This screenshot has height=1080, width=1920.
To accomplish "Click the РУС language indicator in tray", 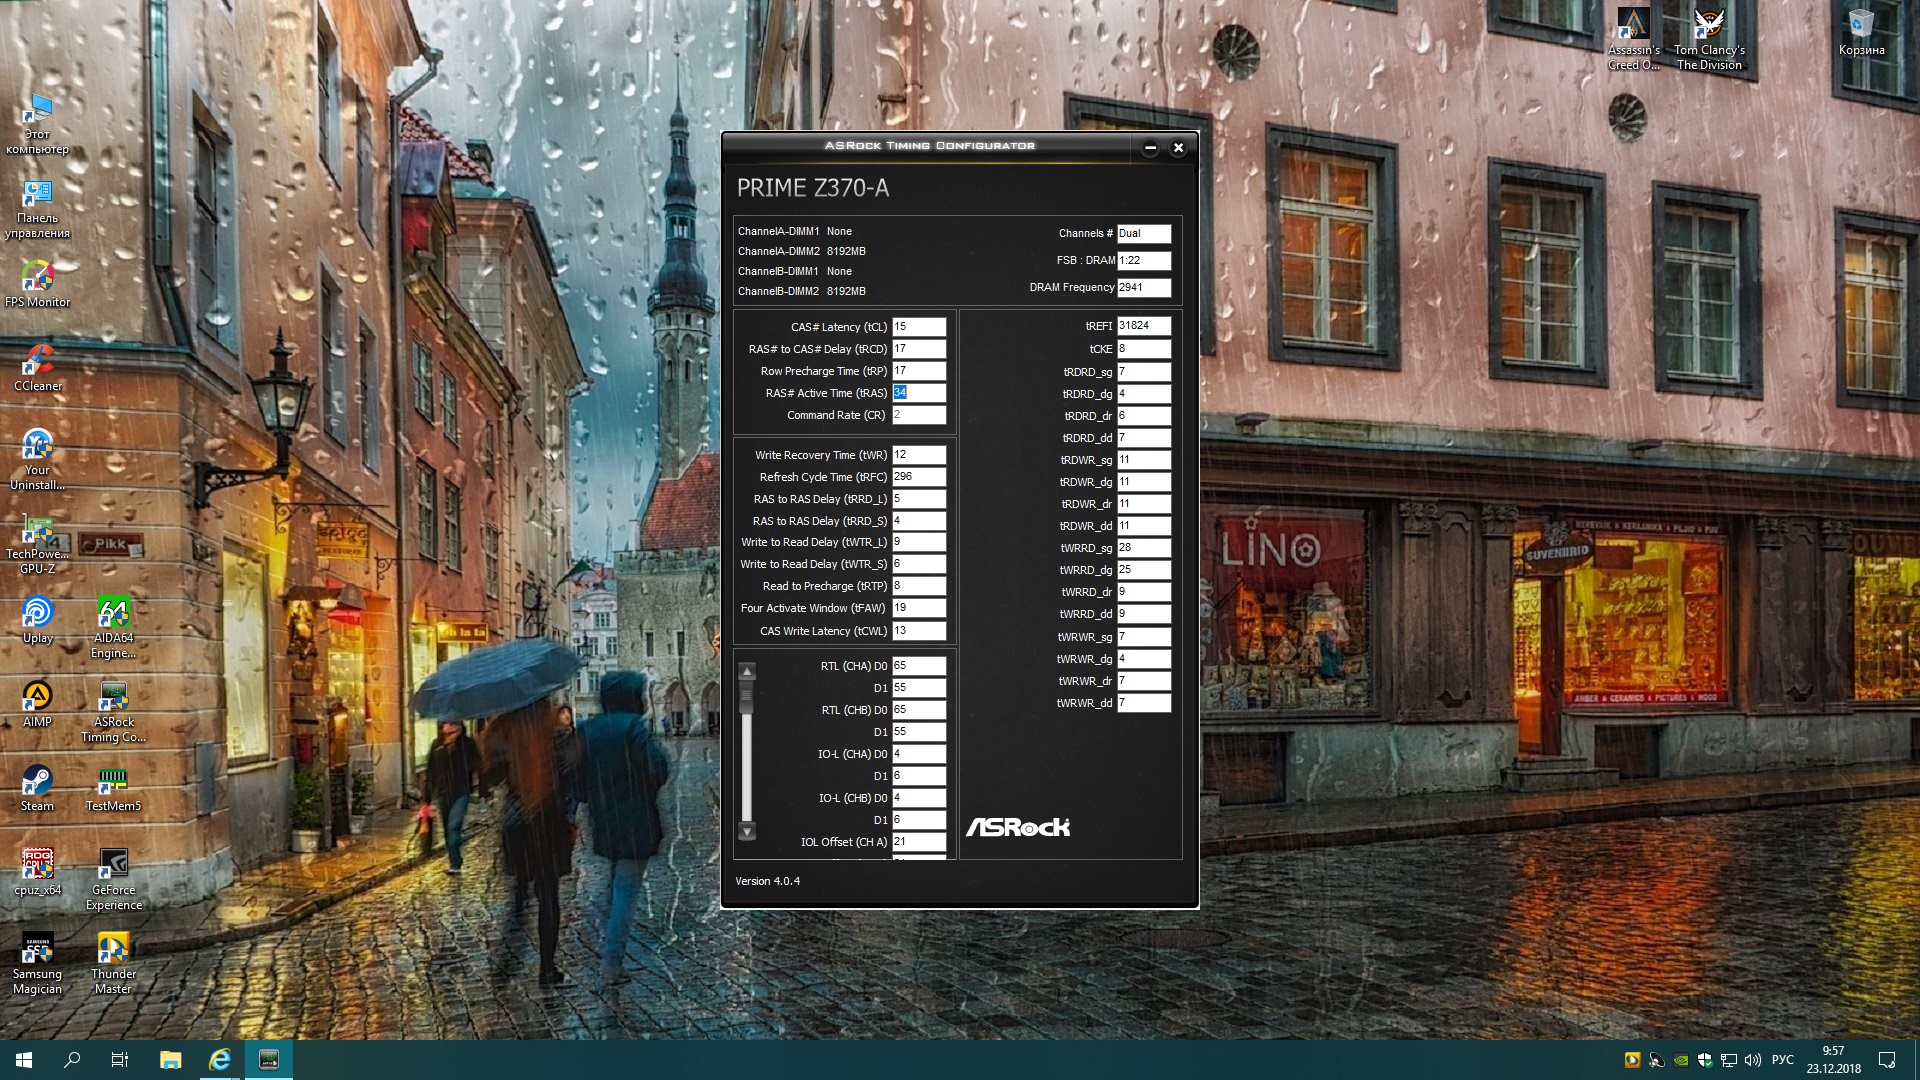I will [x=1782, y=1060].
